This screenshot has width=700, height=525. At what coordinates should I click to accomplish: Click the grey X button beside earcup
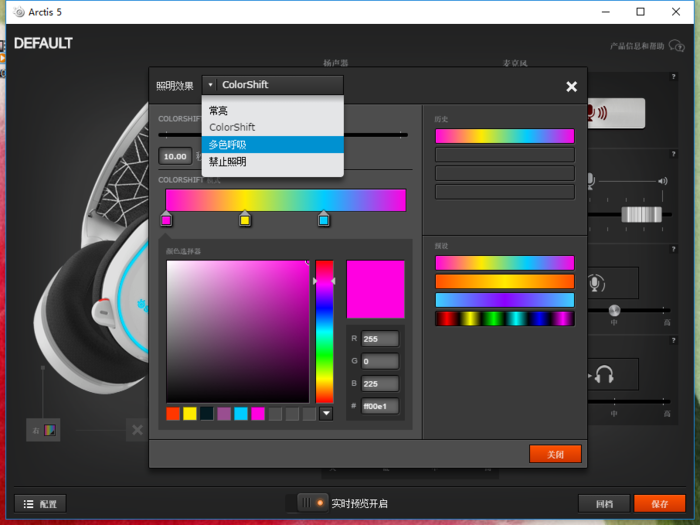point(137,430)
